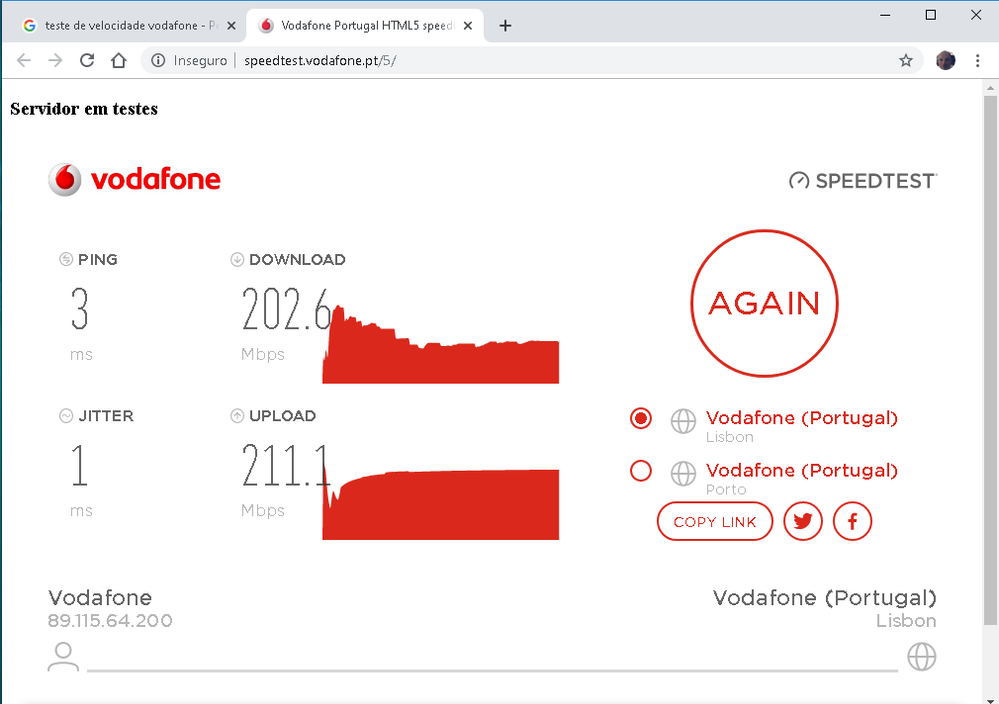The image size is (999, 704).
Task: Click the Vodafone logo
Action: 134,180
